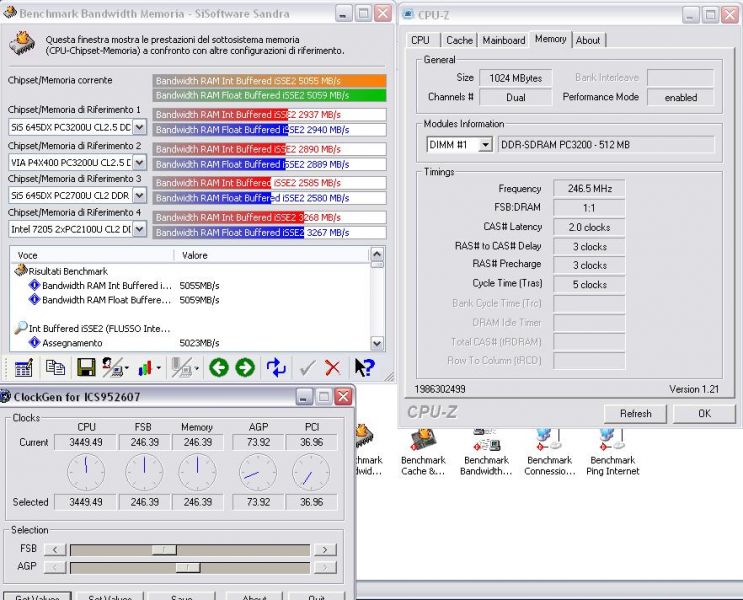Open Riferimento 1 SiS 645DX PC3200U dropdown

coord(139,127)
